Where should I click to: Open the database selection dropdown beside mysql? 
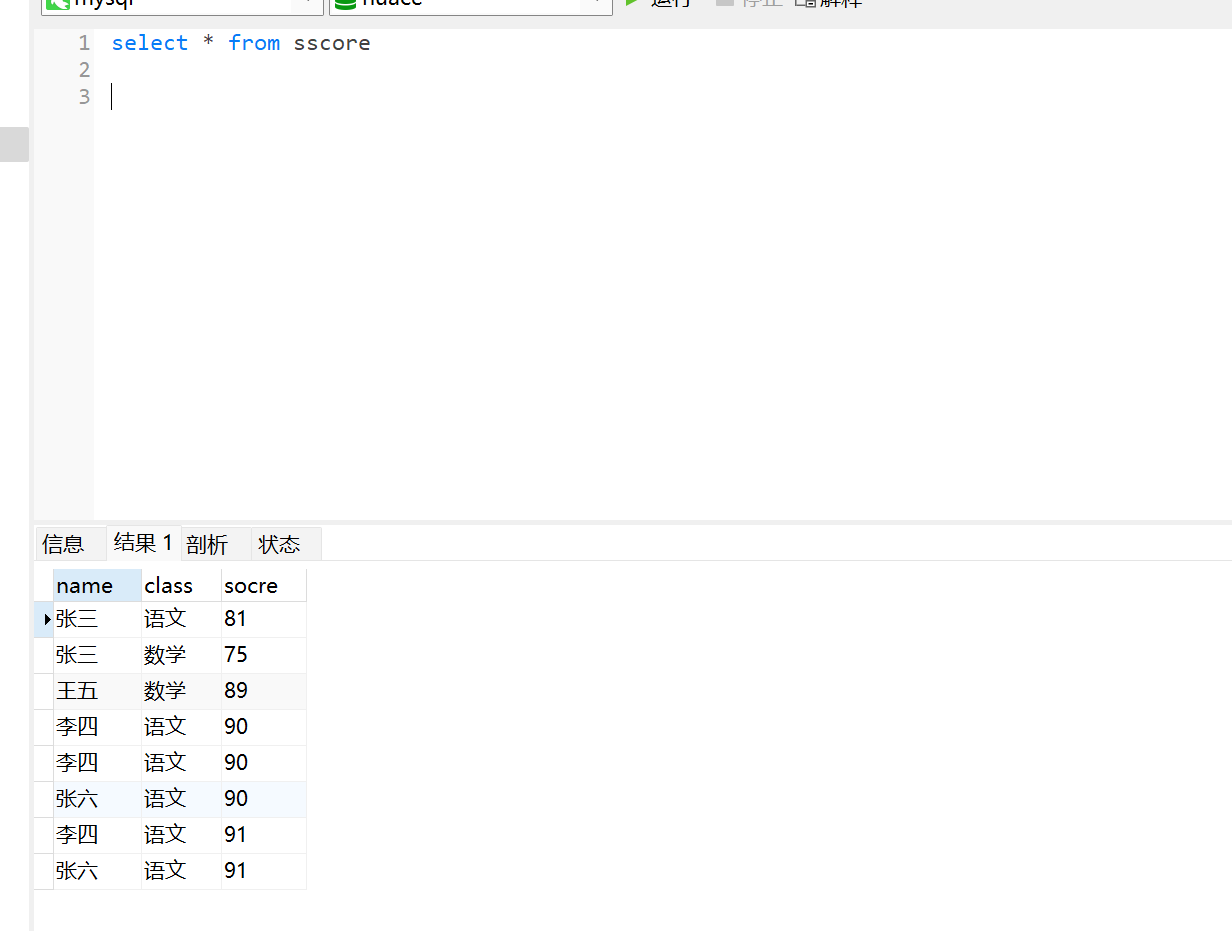470,4
